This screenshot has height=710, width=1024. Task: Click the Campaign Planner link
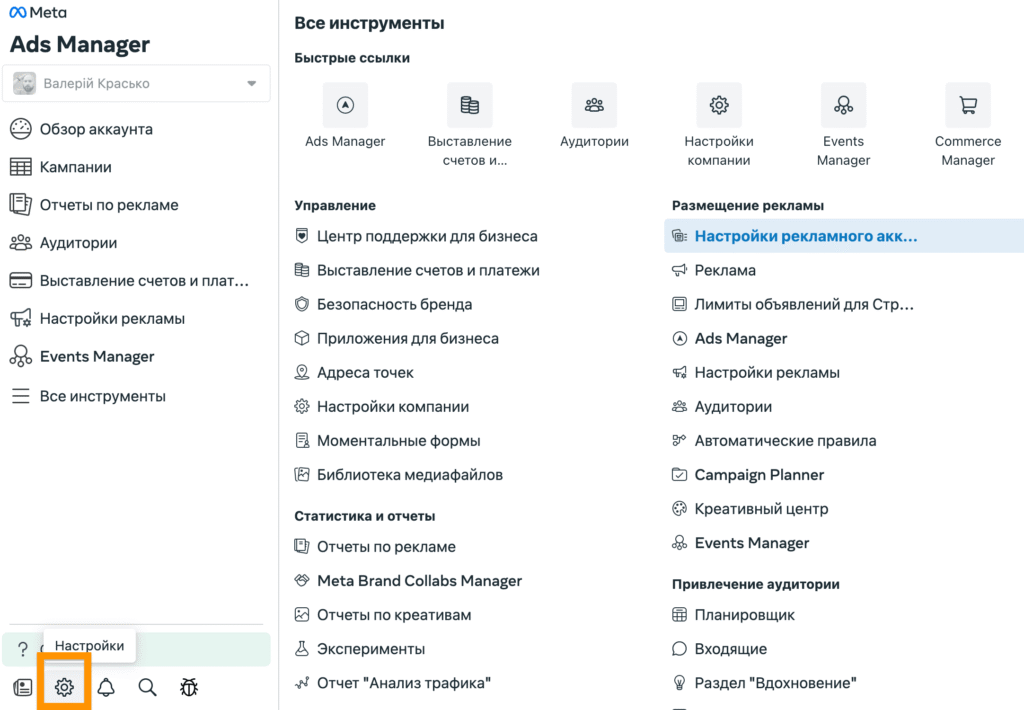[x=759, y=475]
